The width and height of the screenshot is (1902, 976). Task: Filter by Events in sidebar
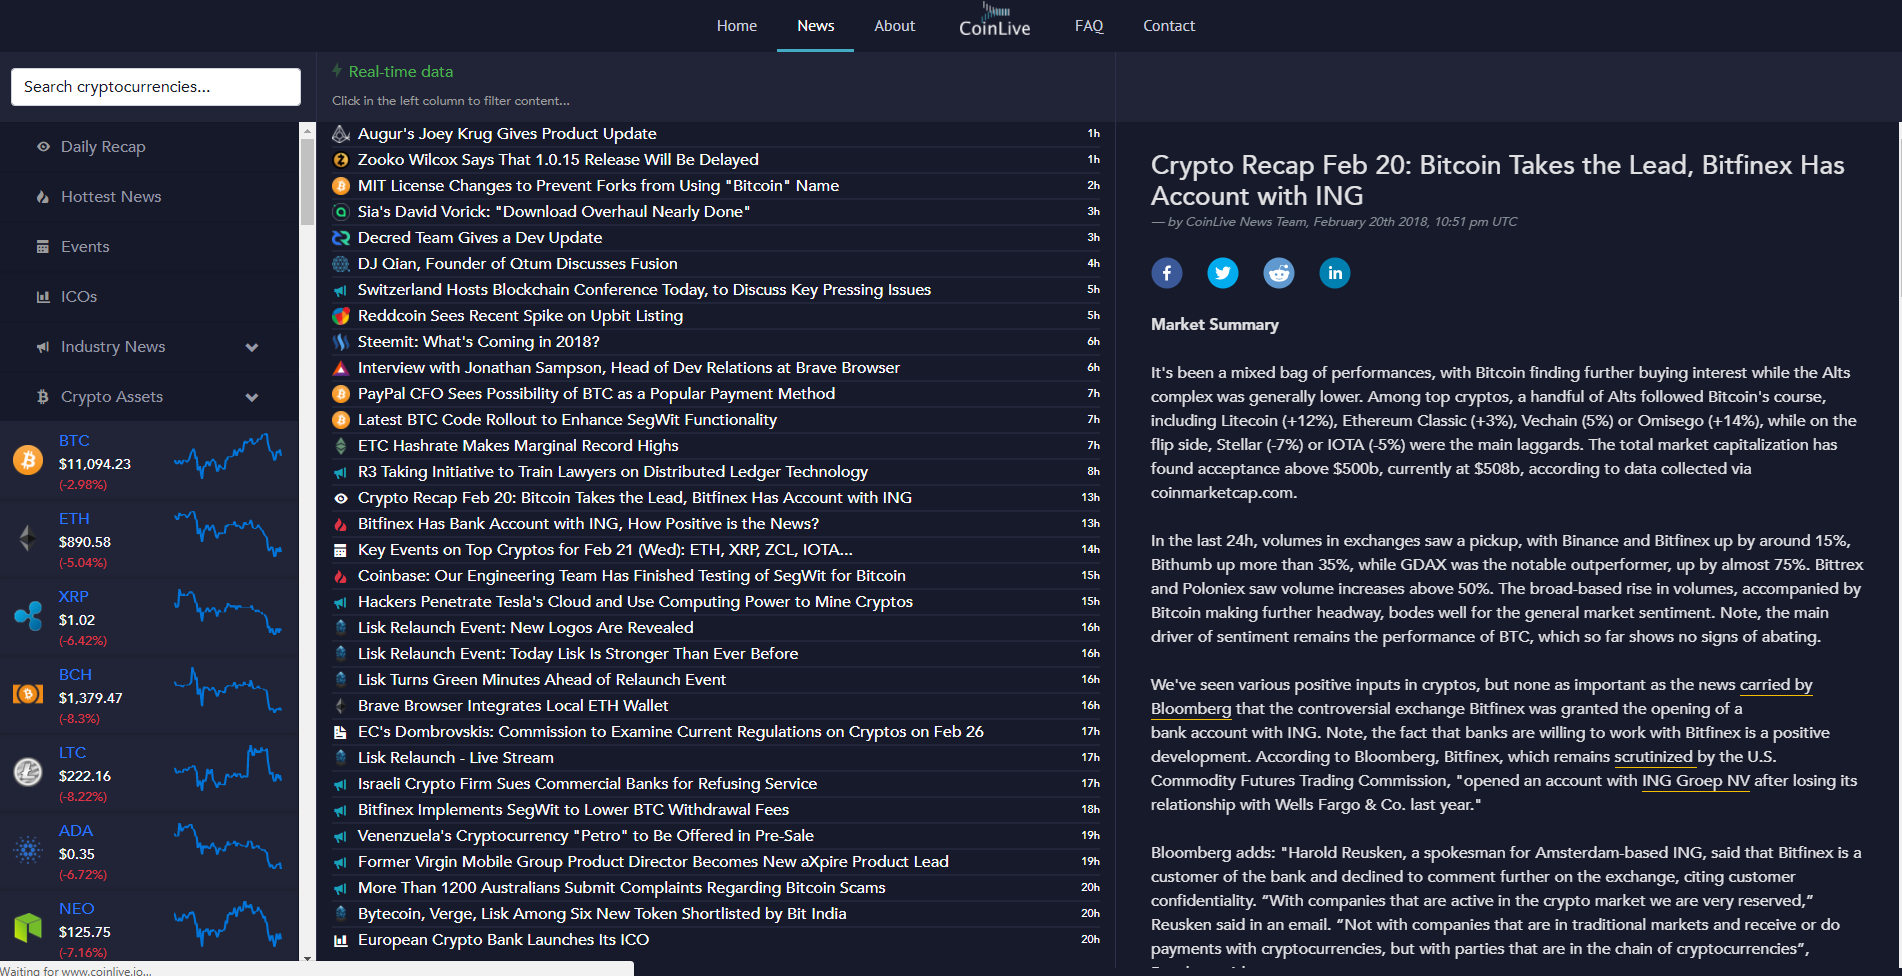click(85, 247)
